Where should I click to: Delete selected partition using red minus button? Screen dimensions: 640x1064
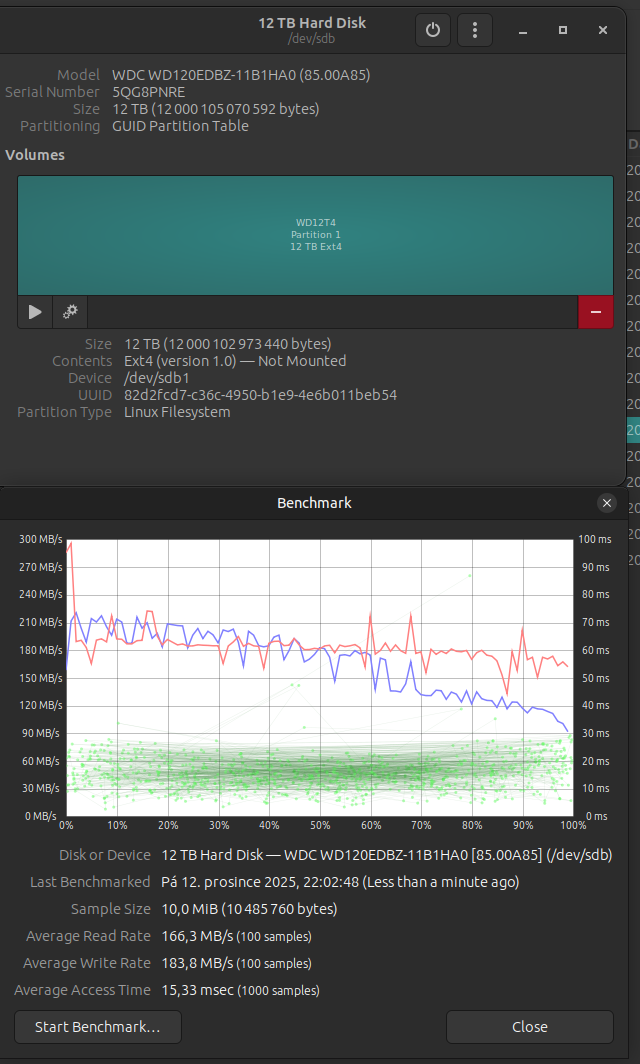[595, 312]
